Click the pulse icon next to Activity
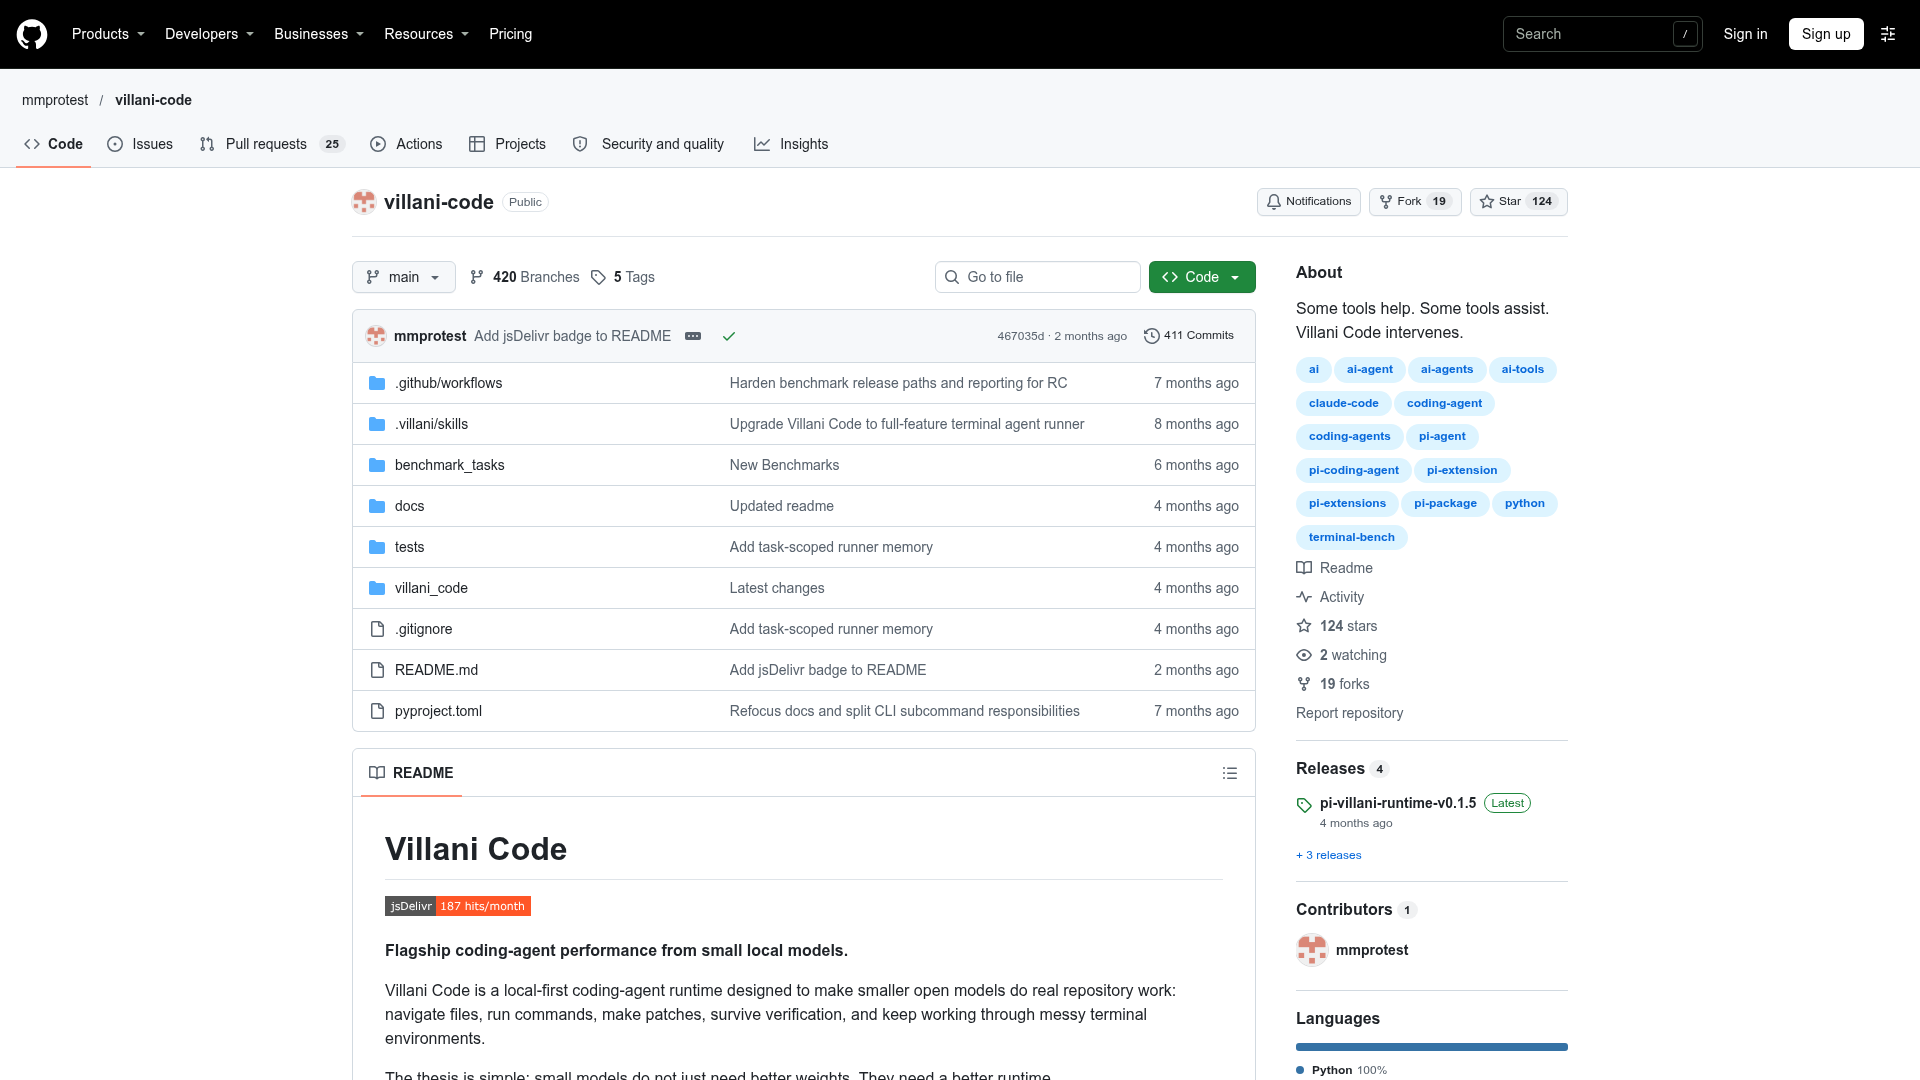1920x1080 pixels. coord(1304,597)
